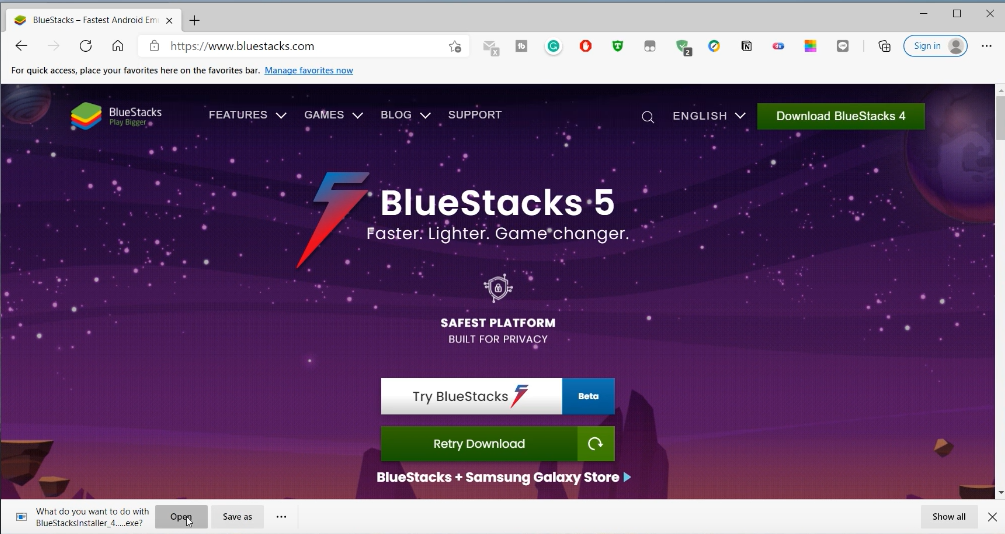The image size is (1005, 534).
Task: Open the ENGLISH language dropdown
Action: (x=709, y=116)
